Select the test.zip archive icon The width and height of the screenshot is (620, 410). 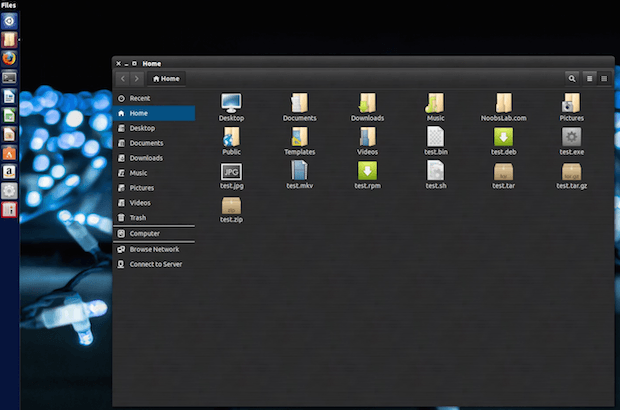(x=231, y=210)
